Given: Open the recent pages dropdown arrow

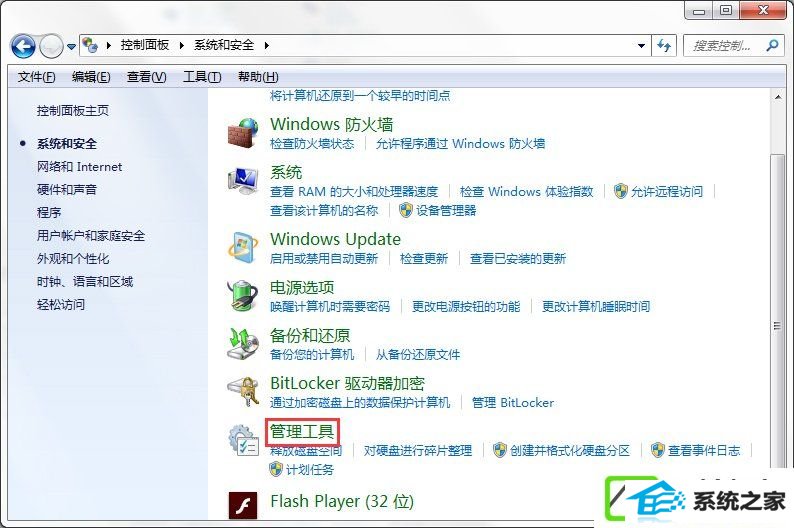Looking at the screenshot, I should coord(71,47).
